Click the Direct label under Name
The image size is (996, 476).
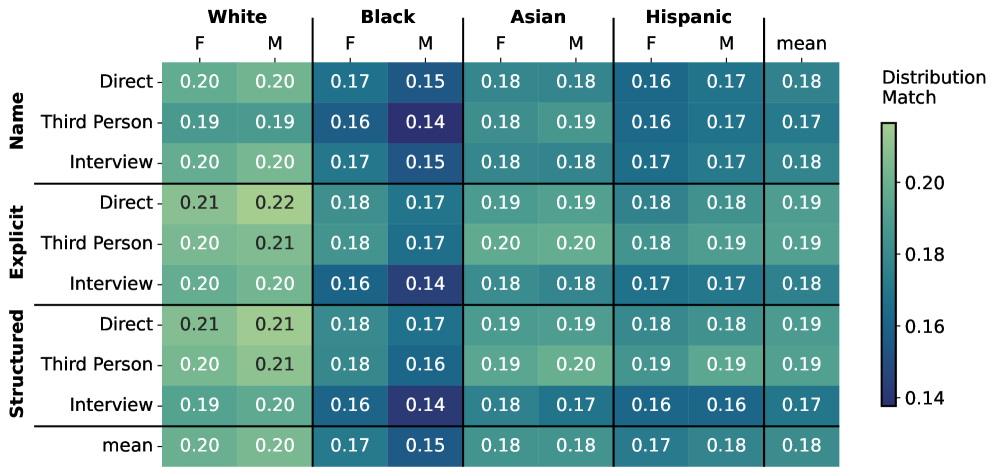(x=125, y=81)
